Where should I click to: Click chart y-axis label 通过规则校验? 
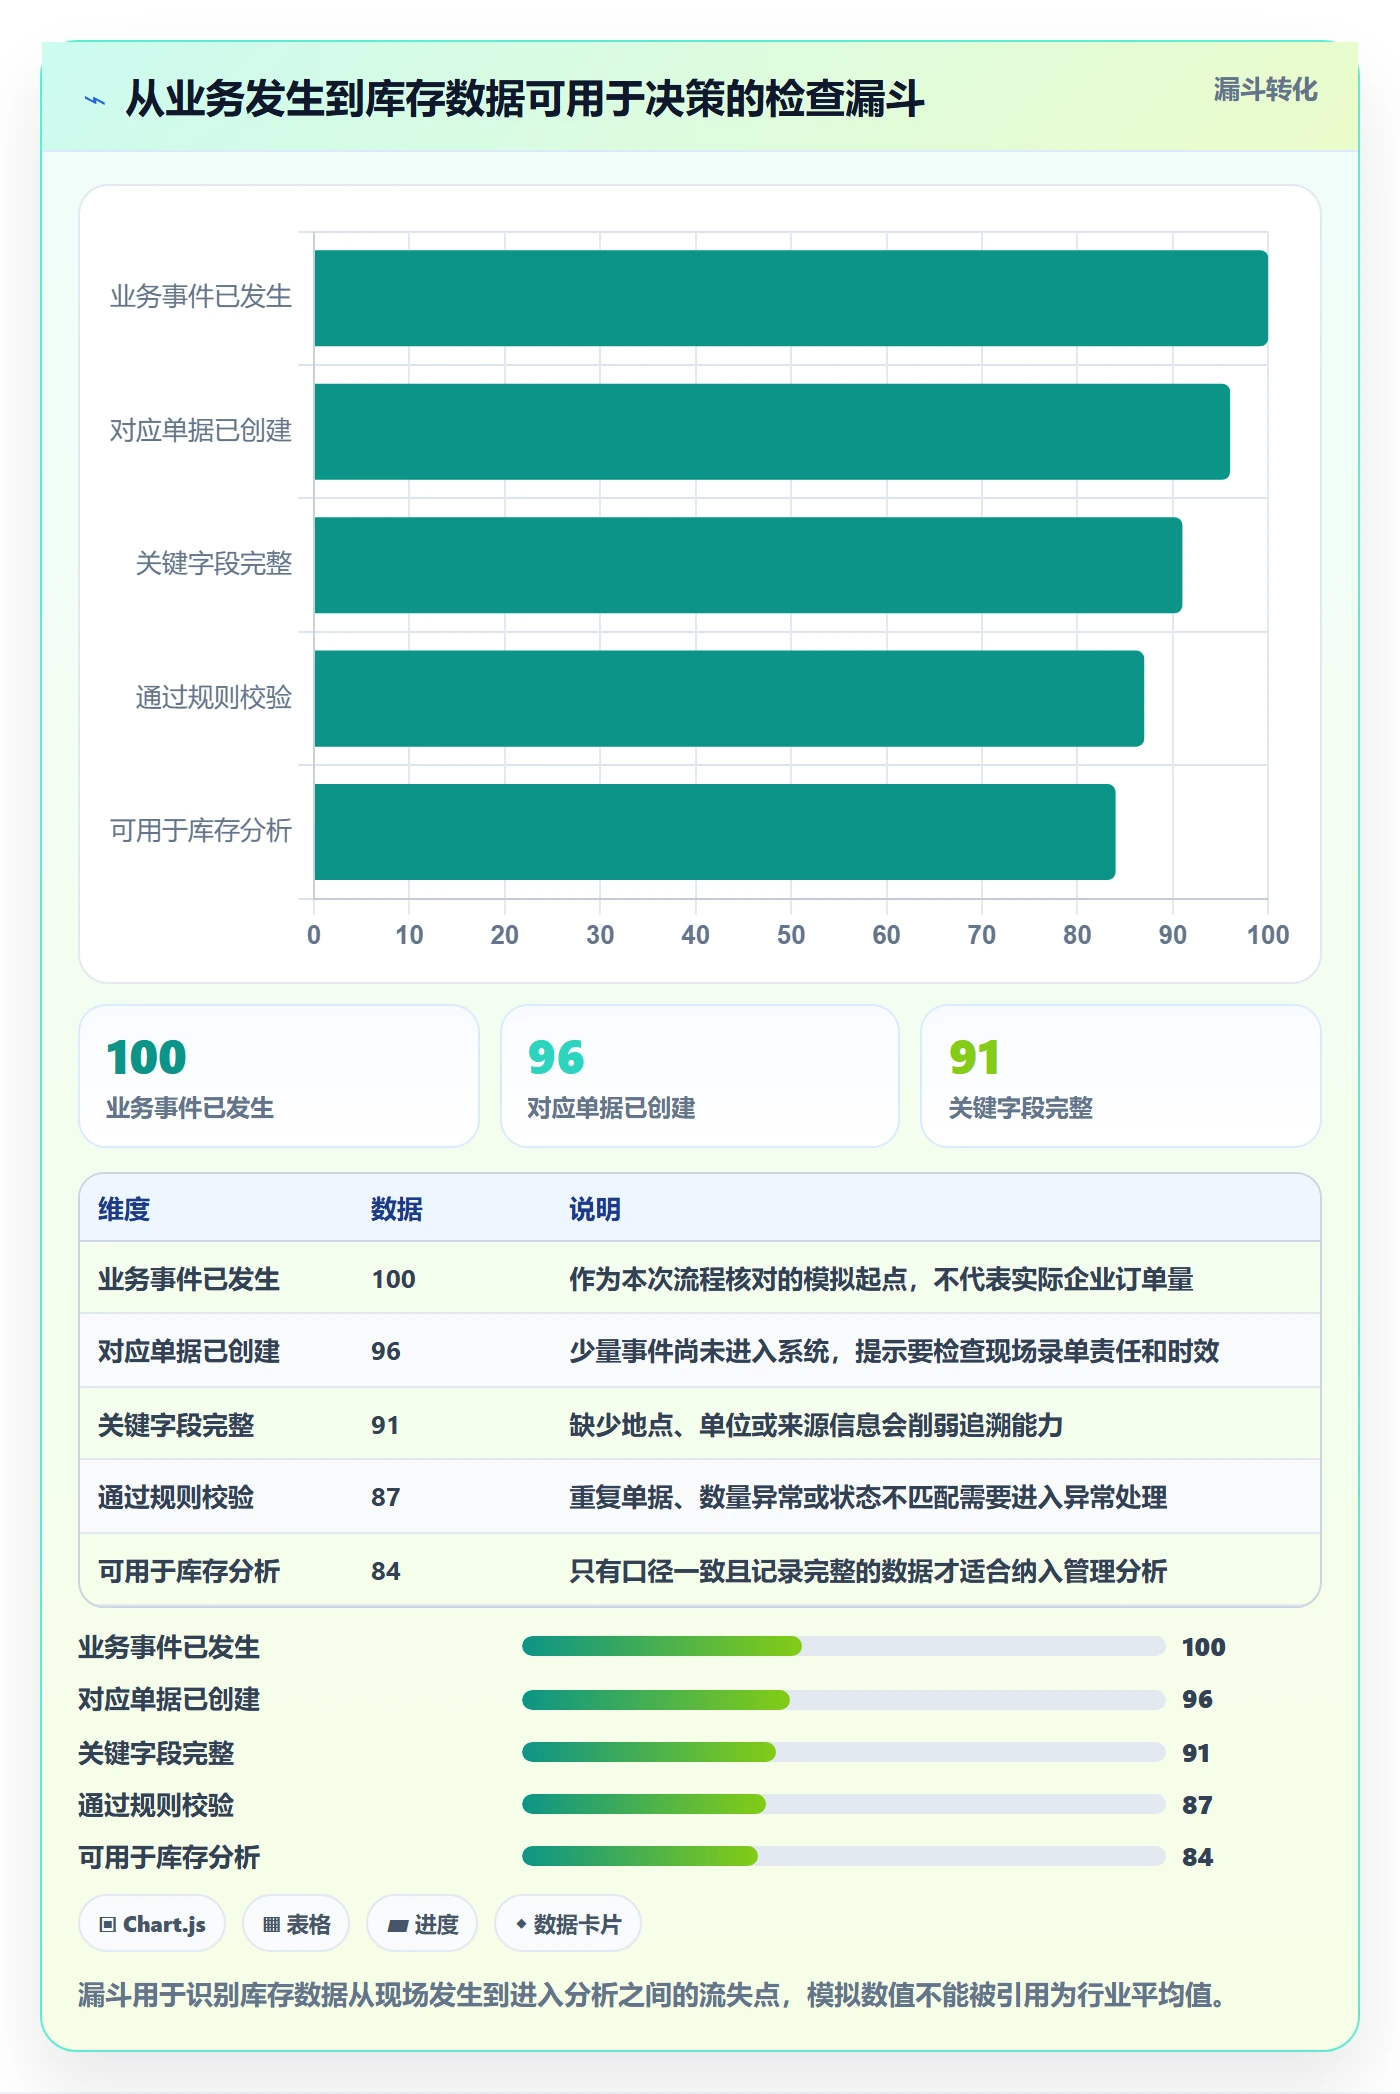[214, 697]
